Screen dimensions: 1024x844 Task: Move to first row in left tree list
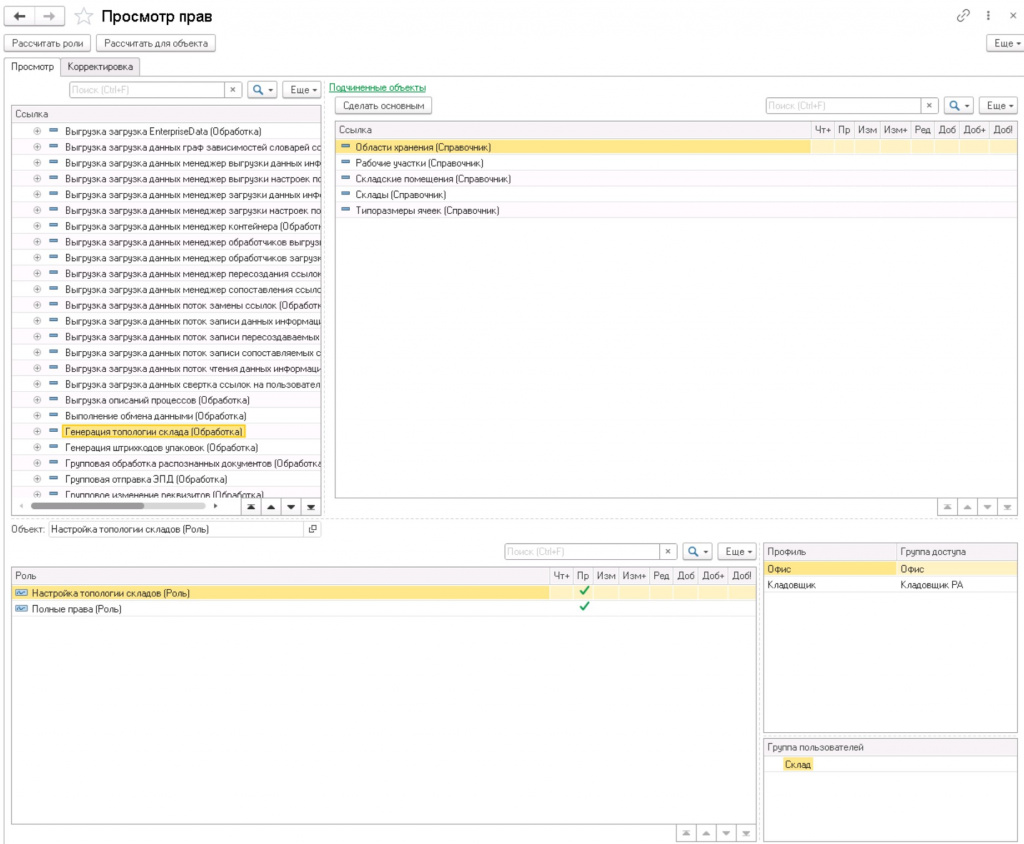[251, 506]
